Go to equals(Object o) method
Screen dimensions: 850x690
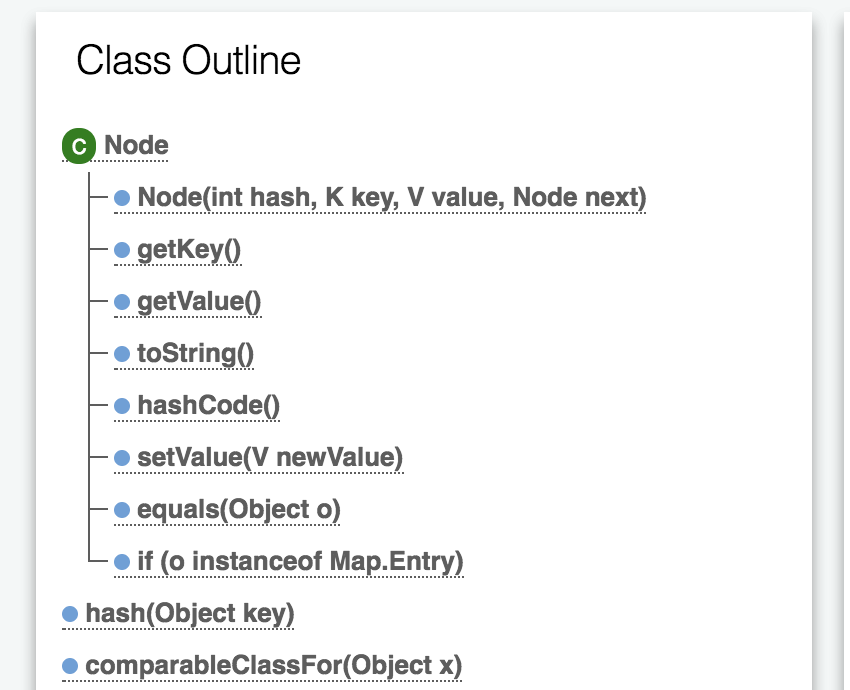[x=239, y=510]
